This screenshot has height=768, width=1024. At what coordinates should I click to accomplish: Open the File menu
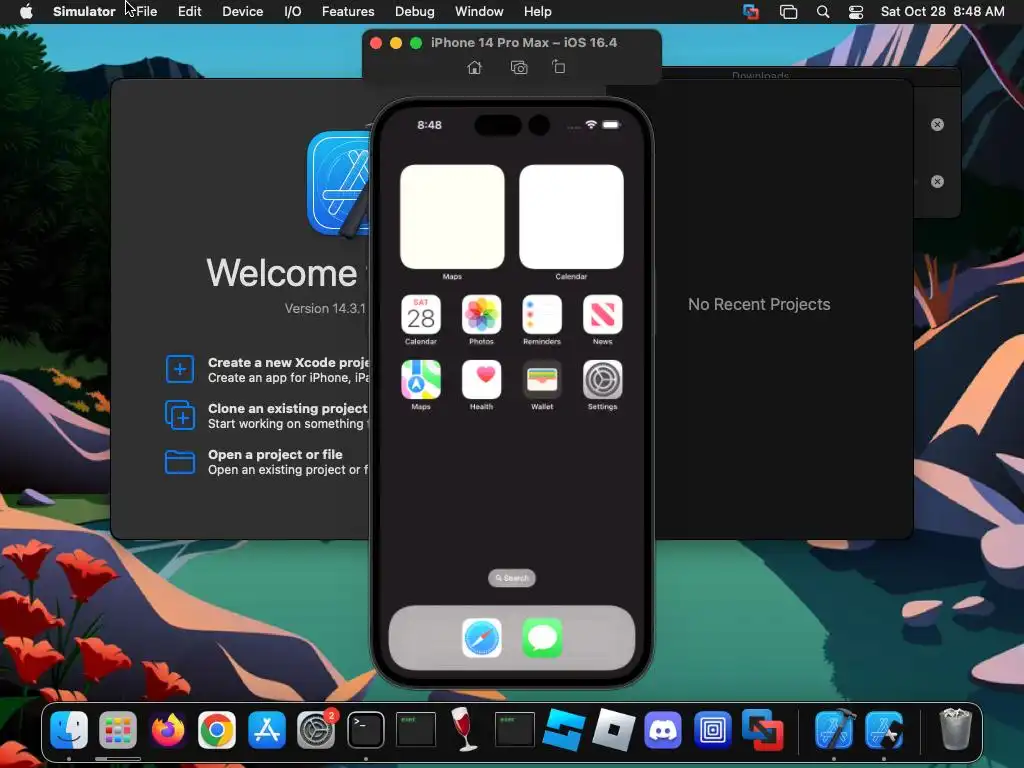pyautogui.click(x=147, y=12)
